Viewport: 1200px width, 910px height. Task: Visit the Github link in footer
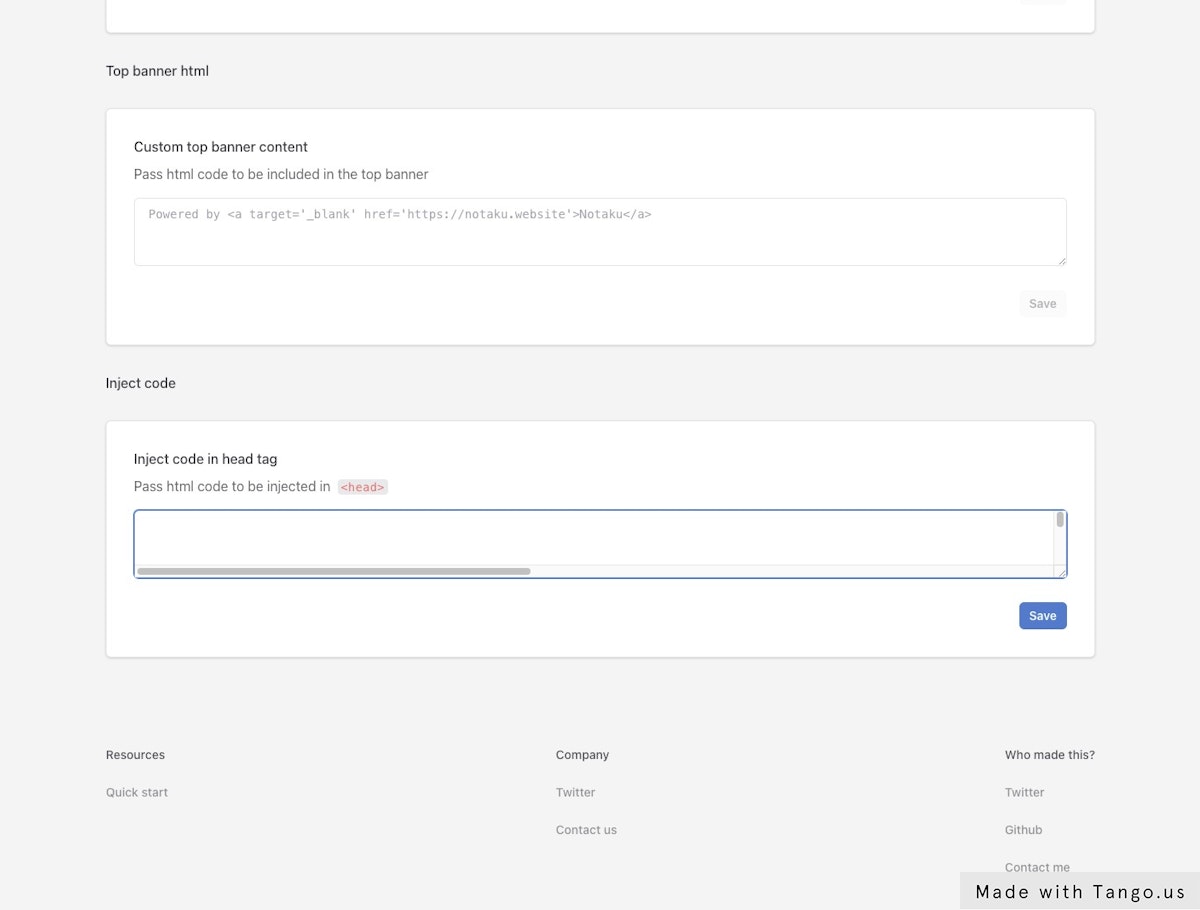1023,830
